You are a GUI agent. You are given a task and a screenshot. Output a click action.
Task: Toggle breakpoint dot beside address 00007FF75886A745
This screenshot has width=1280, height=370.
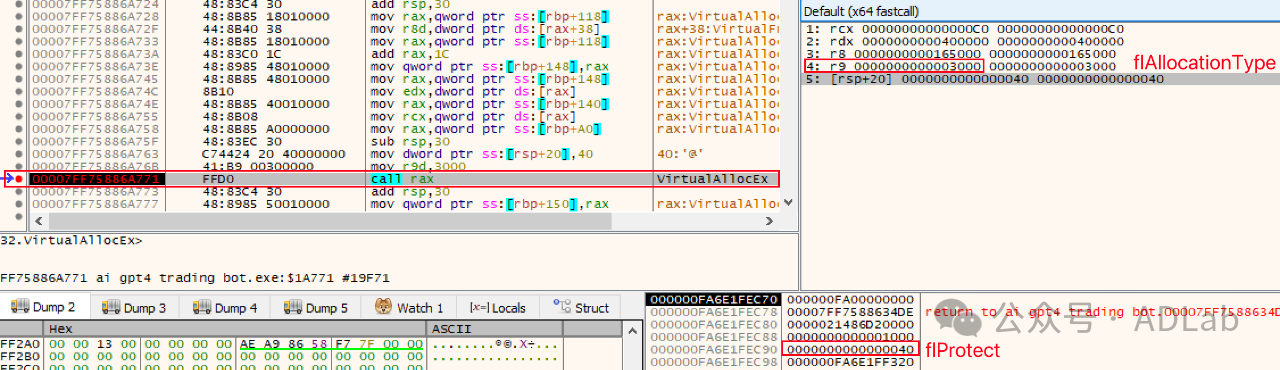[19, 79]
